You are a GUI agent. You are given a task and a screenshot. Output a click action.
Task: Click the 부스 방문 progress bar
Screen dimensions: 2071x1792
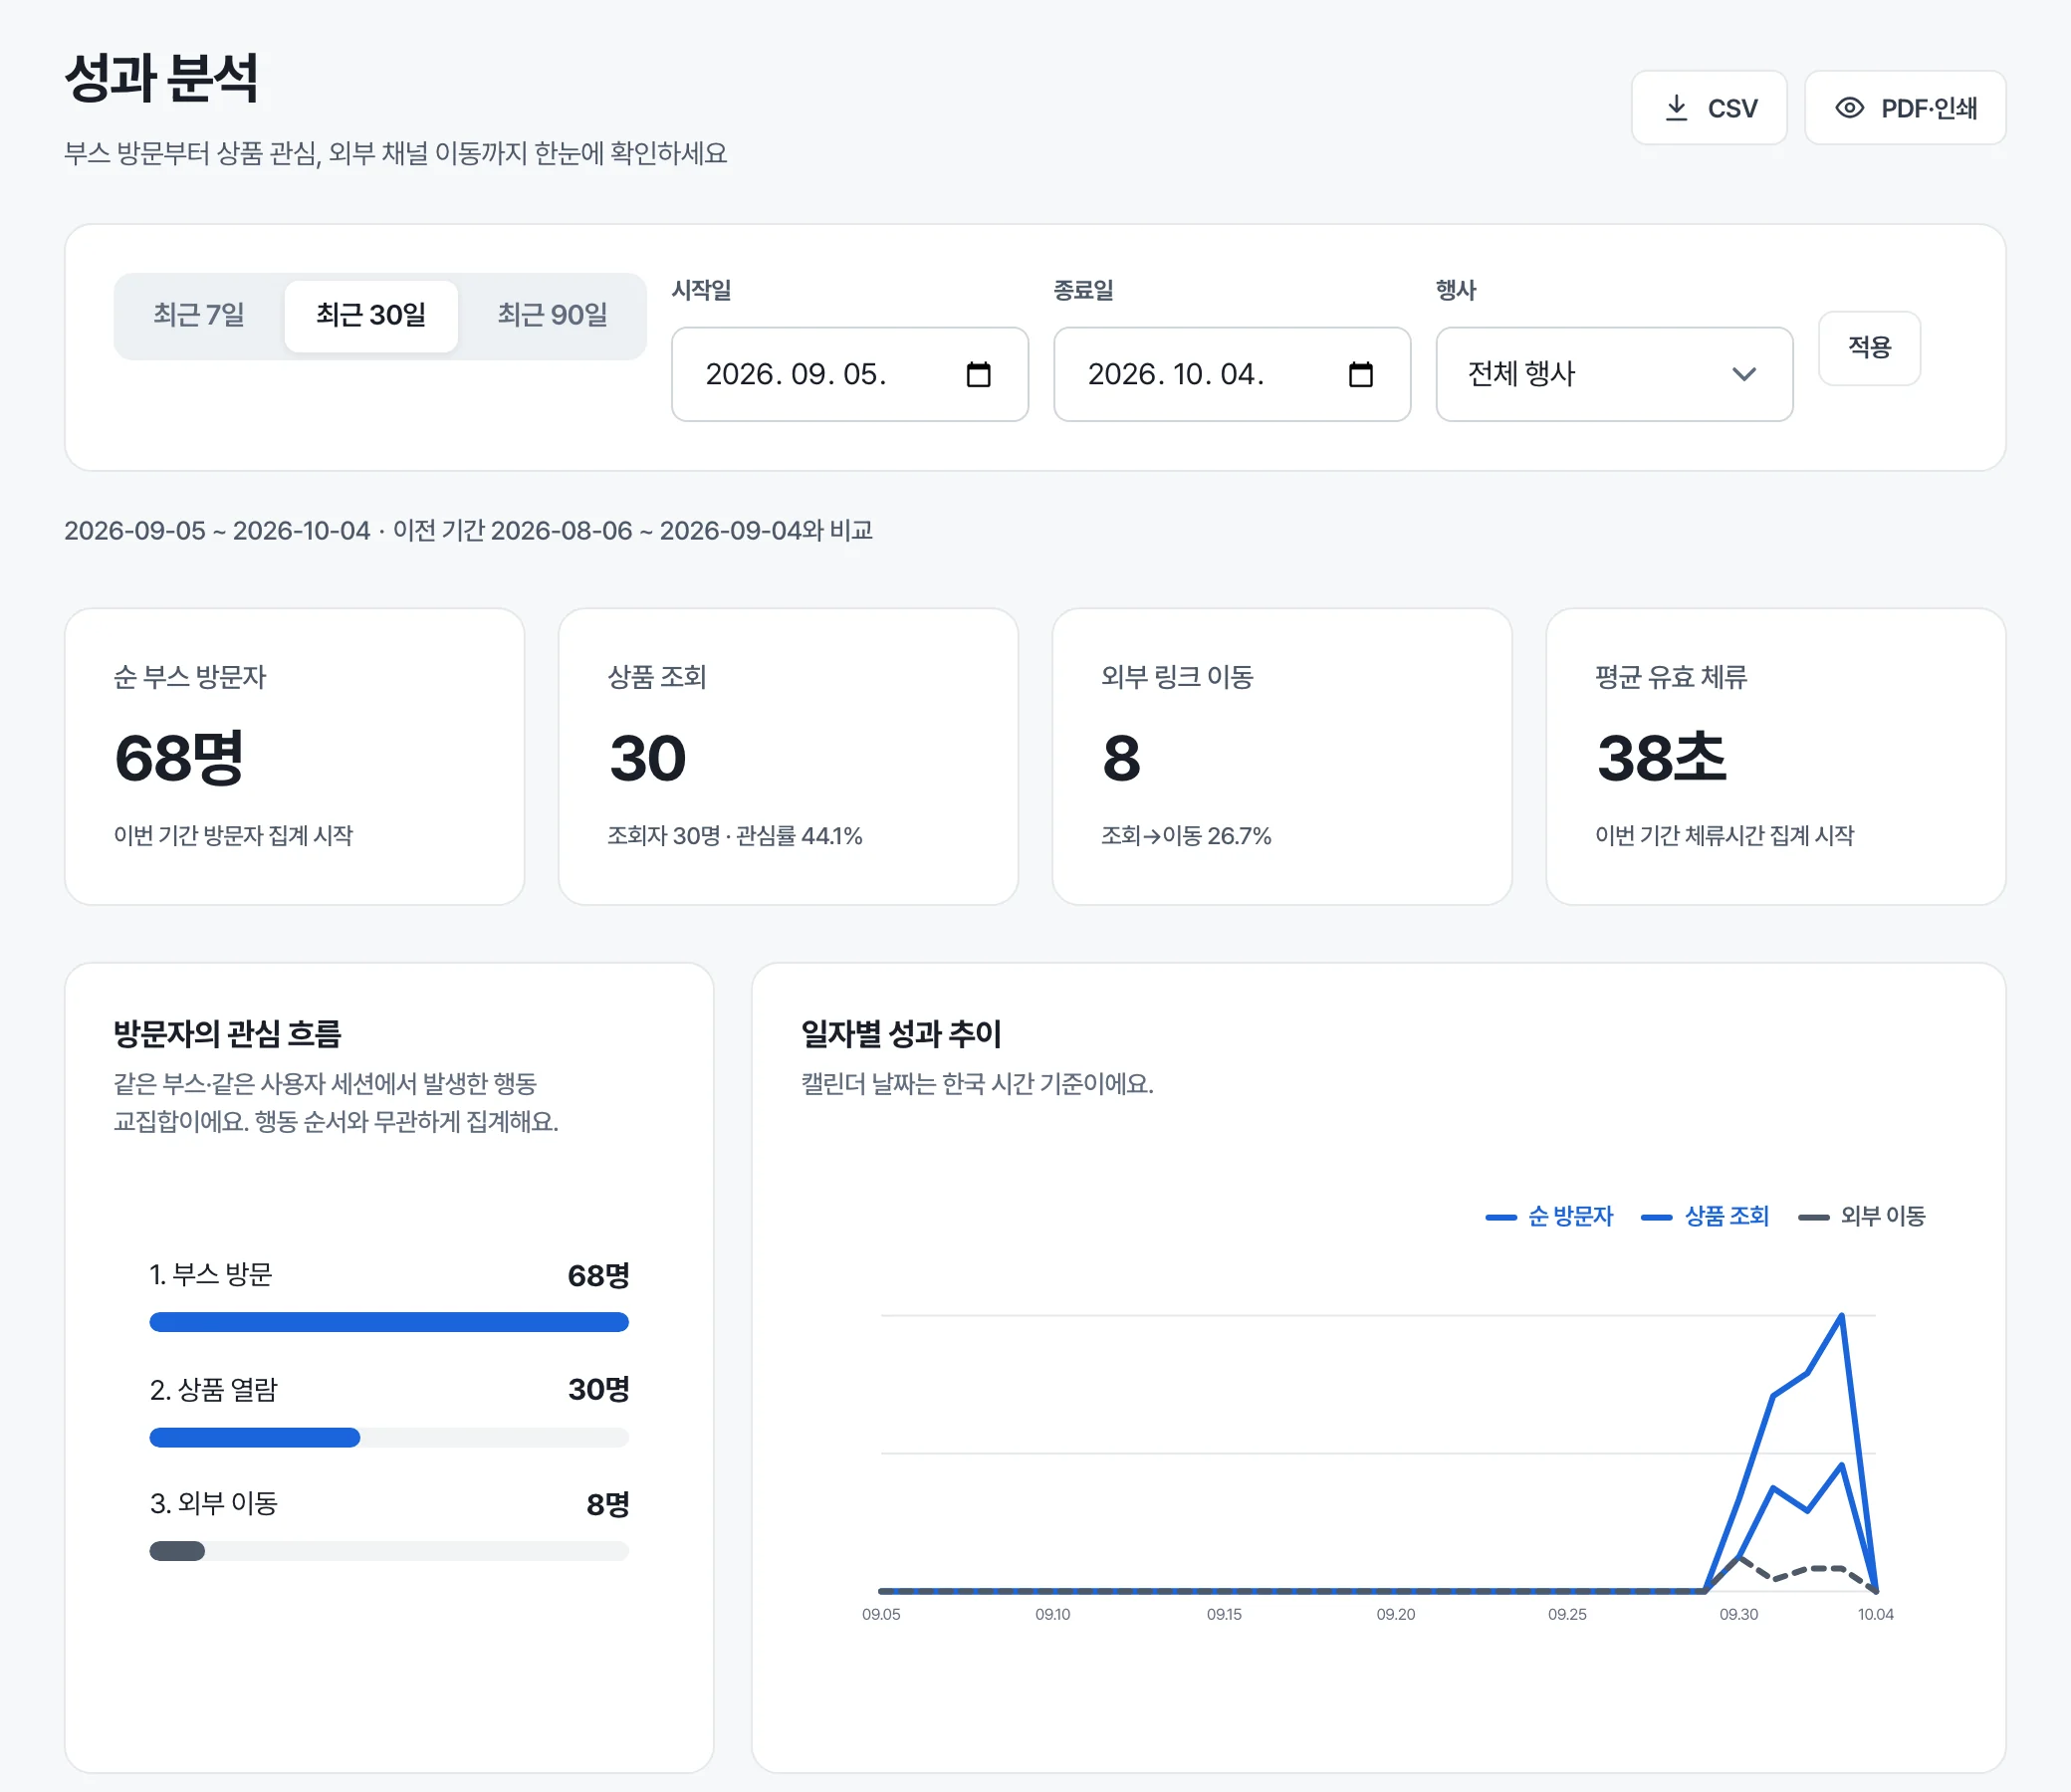point(389,1322)
